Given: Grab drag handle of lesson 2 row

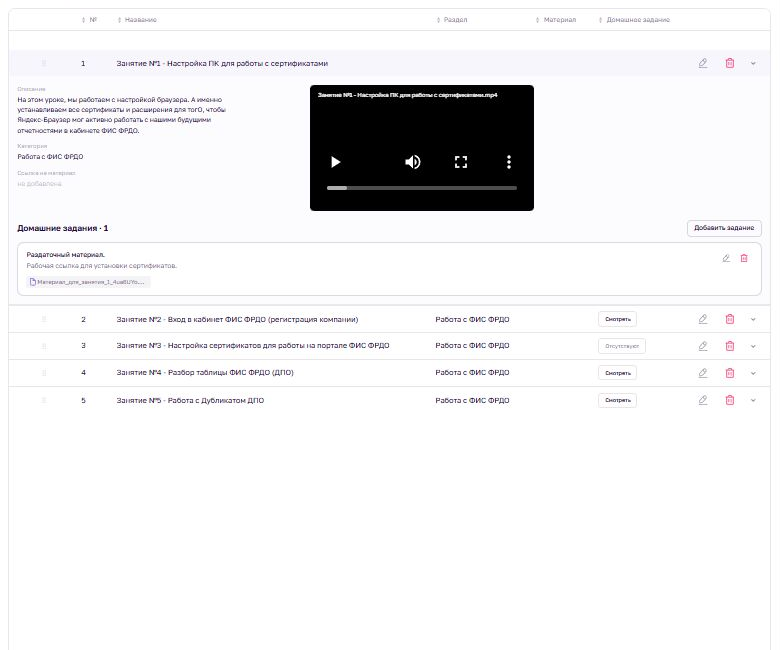Looking at the screenshot, I should 44,319.
